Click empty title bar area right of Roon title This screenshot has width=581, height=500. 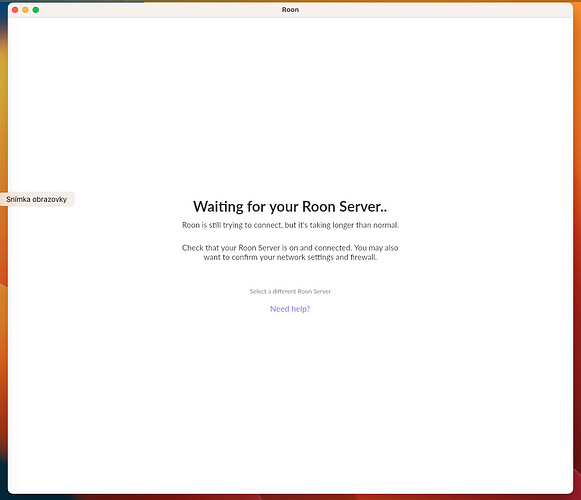coord(426,10)
